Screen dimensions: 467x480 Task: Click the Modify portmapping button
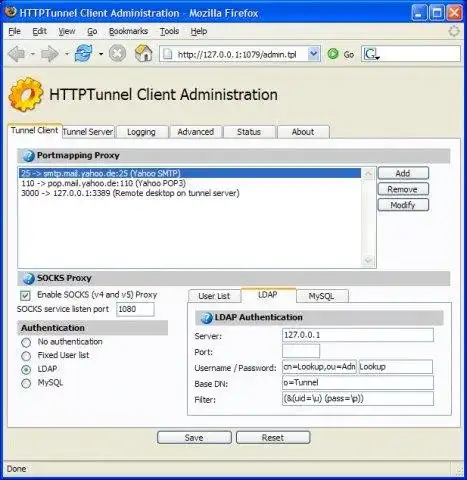click(403, 205)
